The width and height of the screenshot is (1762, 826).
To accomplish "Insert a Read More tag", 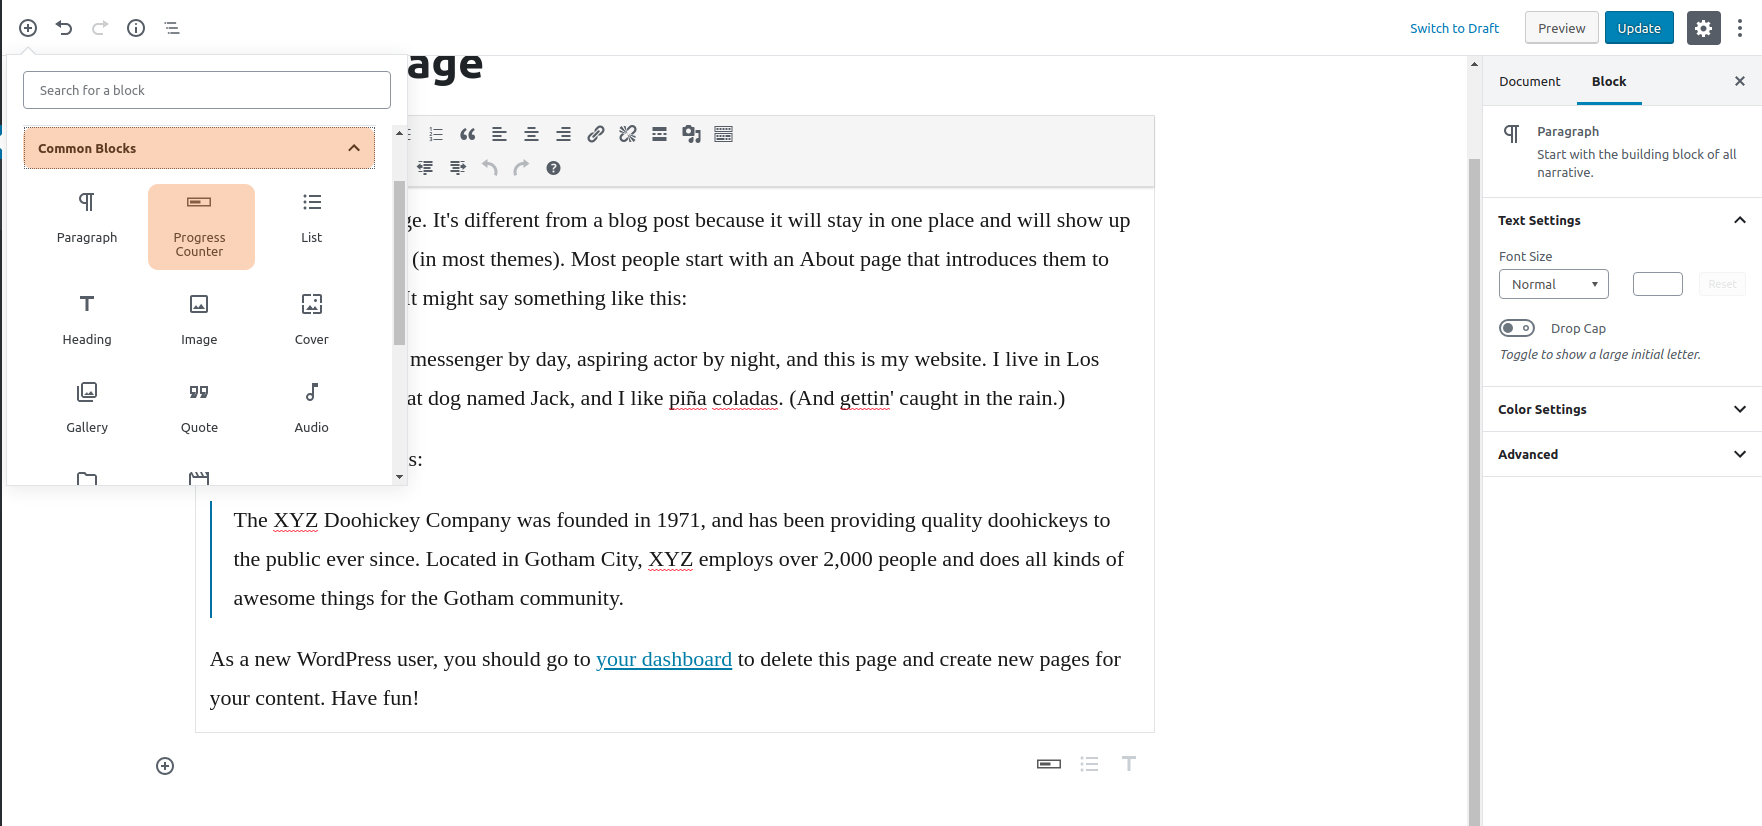I will (x=660, y=134).
